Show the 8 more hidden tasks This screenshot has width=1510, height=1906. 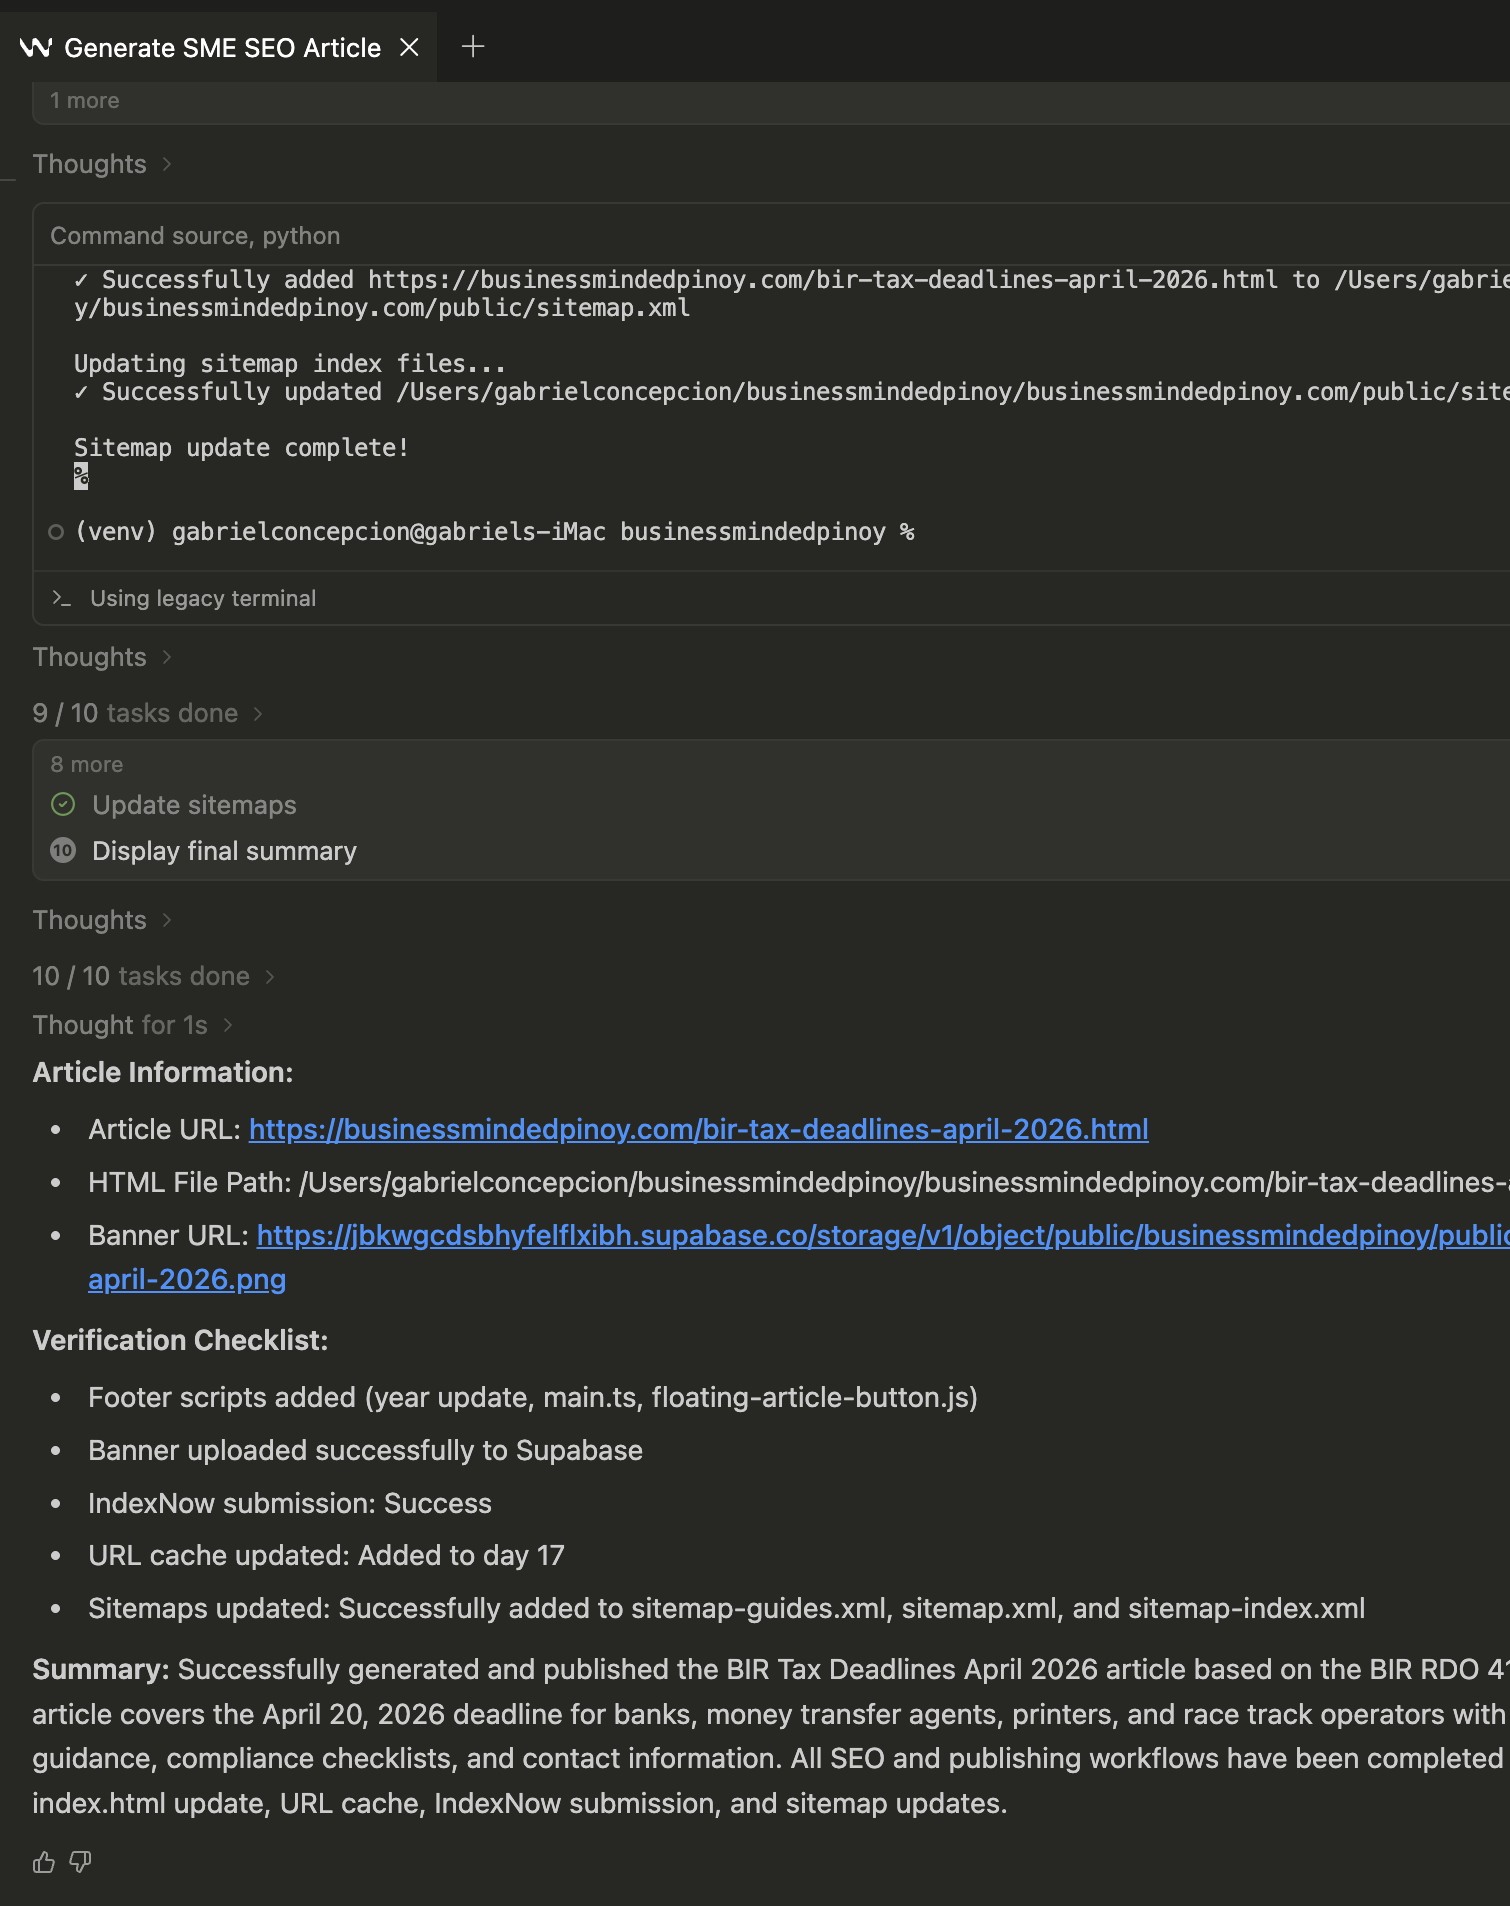(x=87, y=764)
